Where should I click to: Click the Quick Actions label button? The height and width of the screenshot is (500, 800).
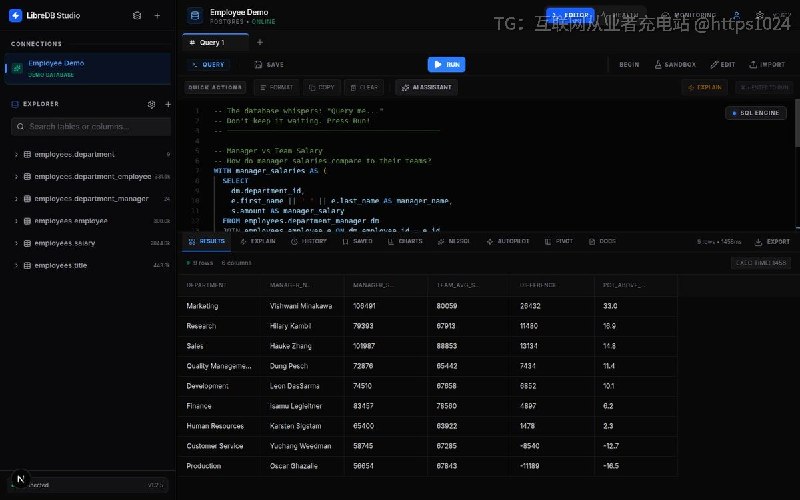[215, 87]
